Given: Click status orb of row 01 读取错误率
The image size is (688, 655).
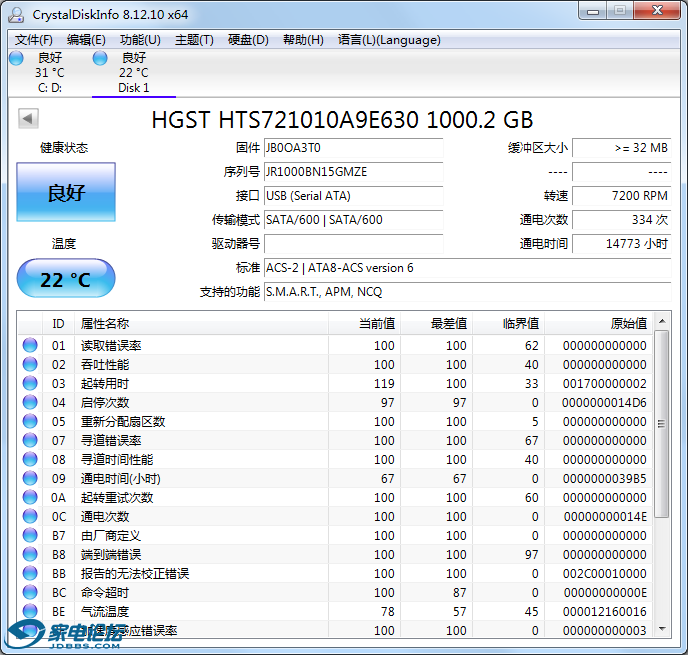Looking at the screenshot, I should point(30,345).
